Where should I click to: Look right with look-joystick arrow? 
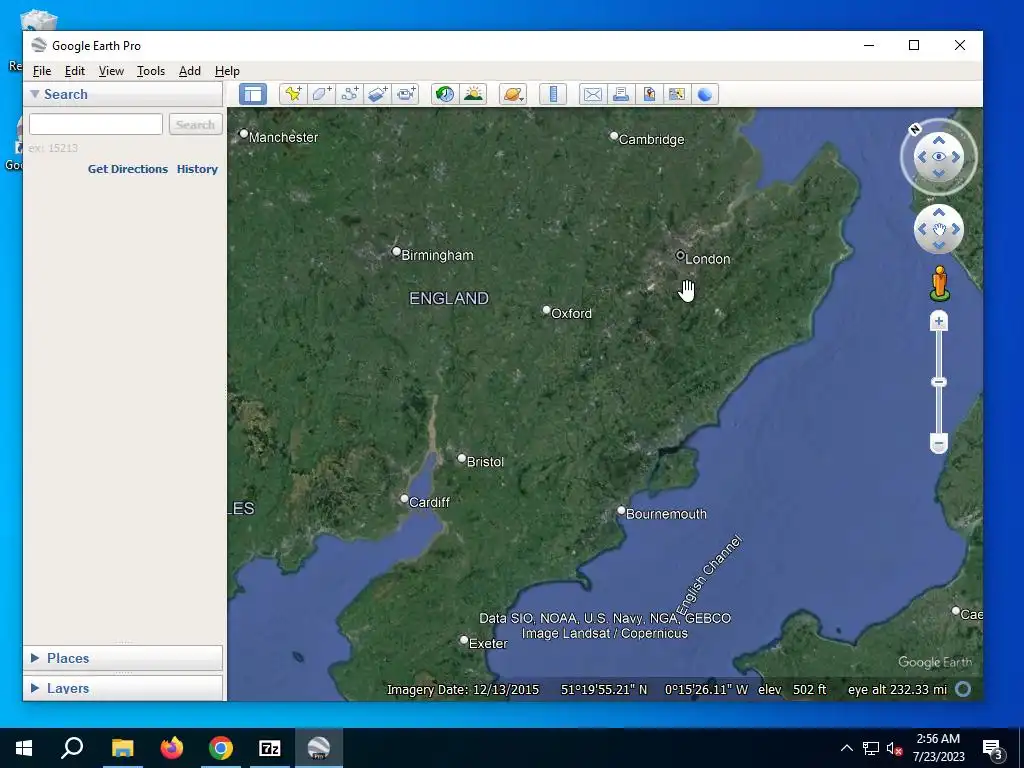click(955, 157)
